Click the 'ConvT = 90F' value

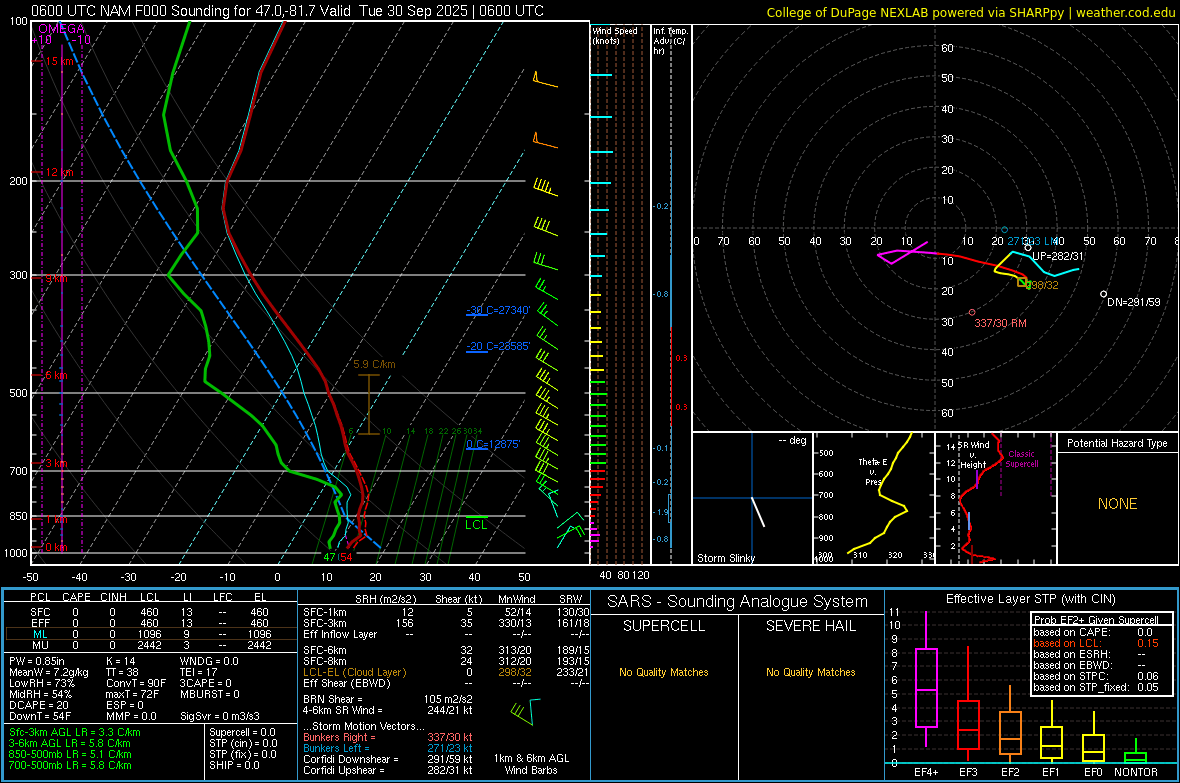[x=136, y=683]
